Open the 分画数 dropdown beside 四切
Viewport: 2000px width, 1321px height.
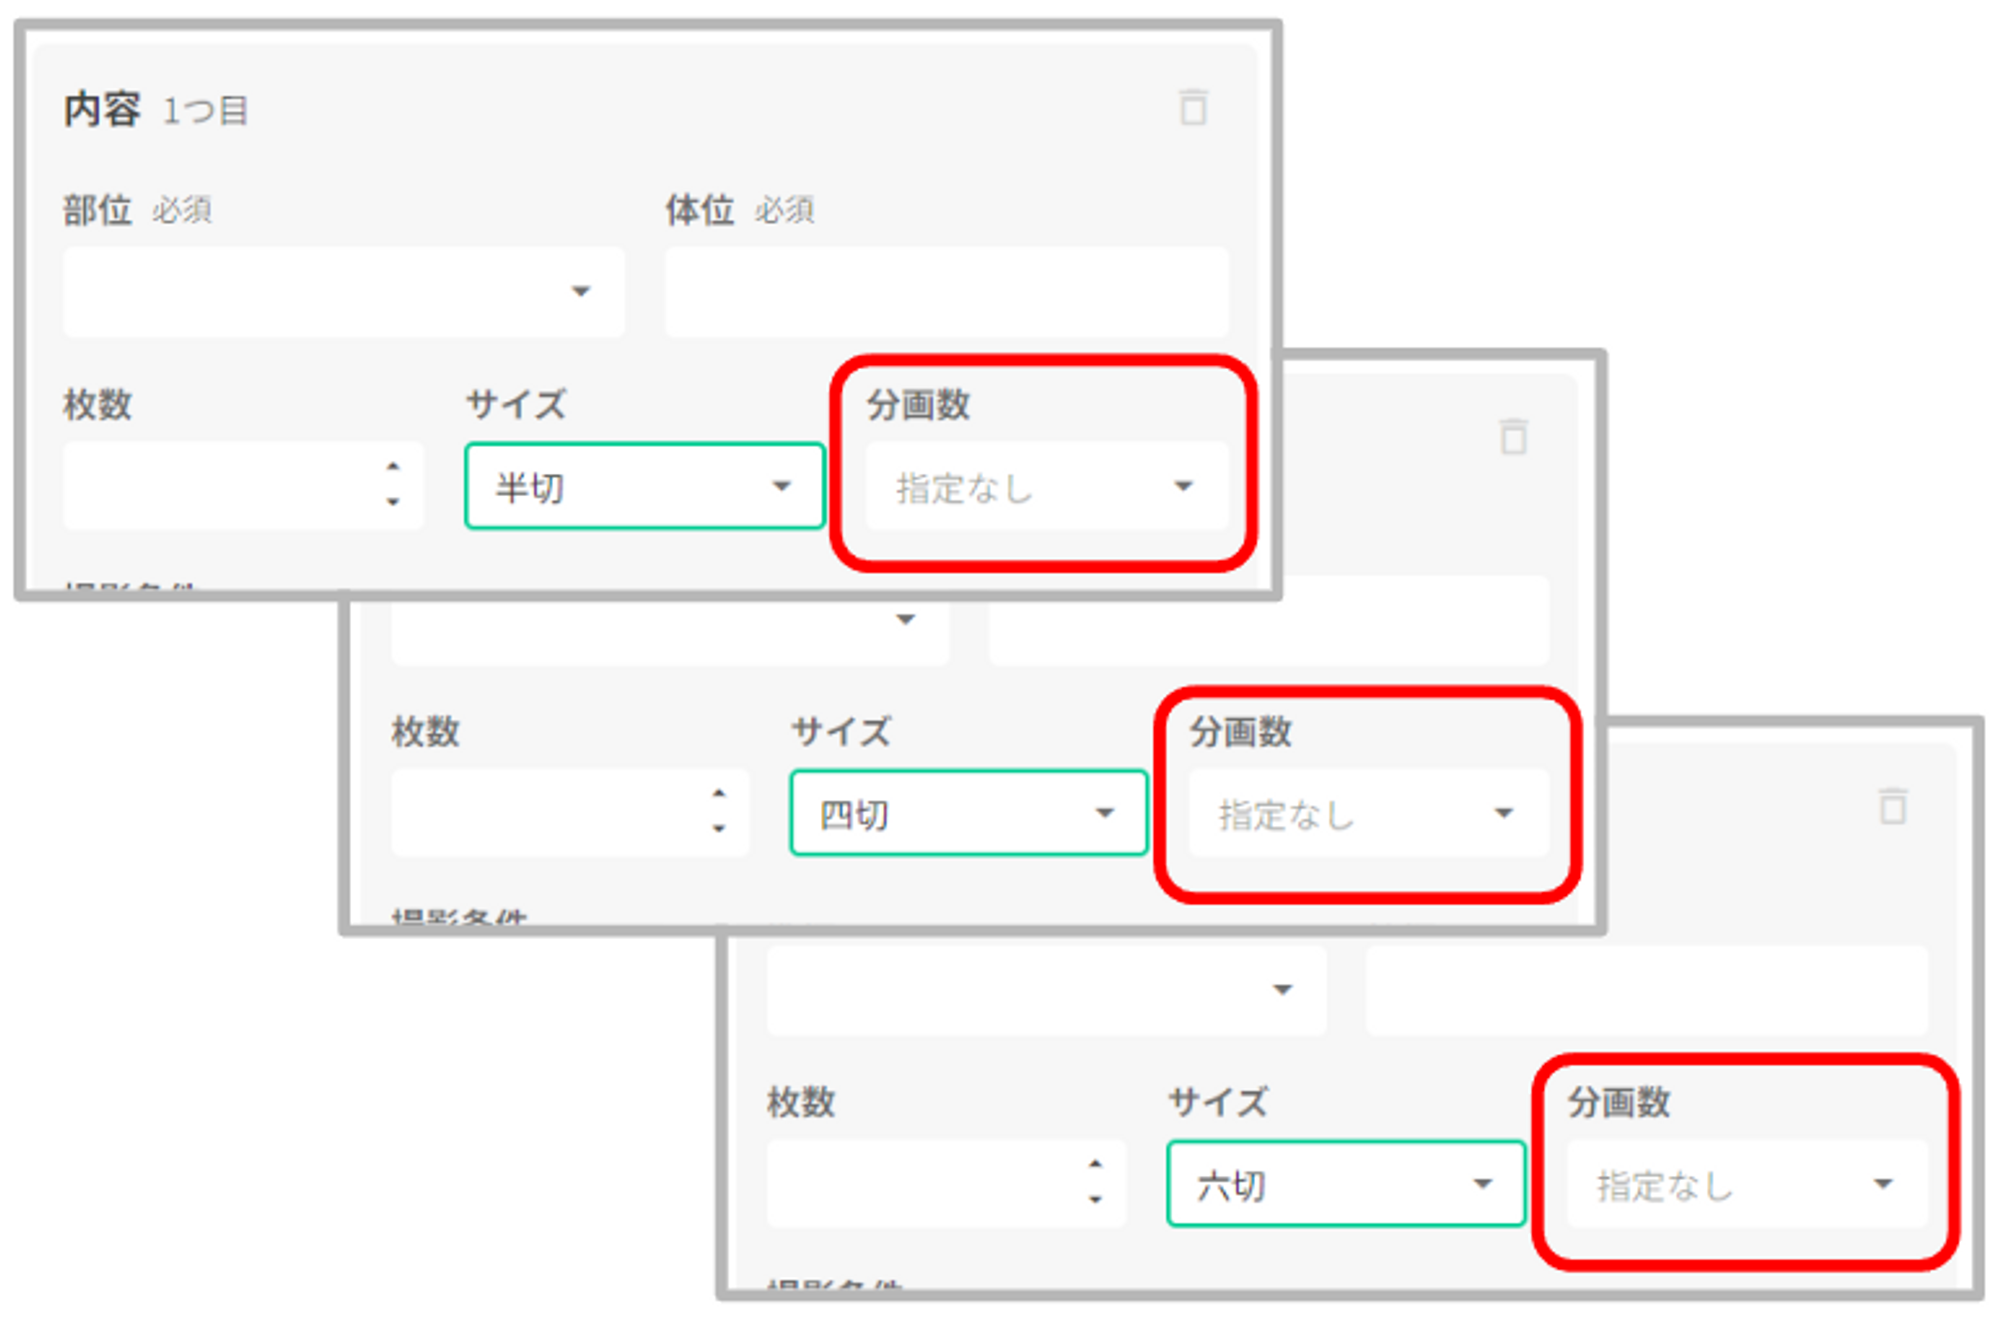1367,813
